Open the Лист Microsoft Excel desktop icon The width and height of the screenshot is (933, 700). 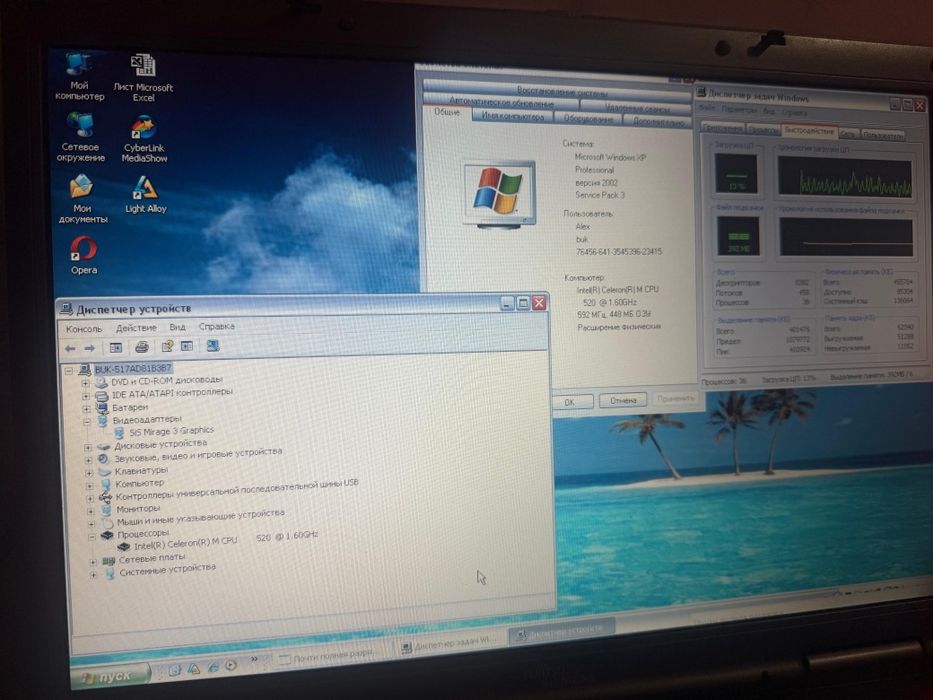point(143,79)
